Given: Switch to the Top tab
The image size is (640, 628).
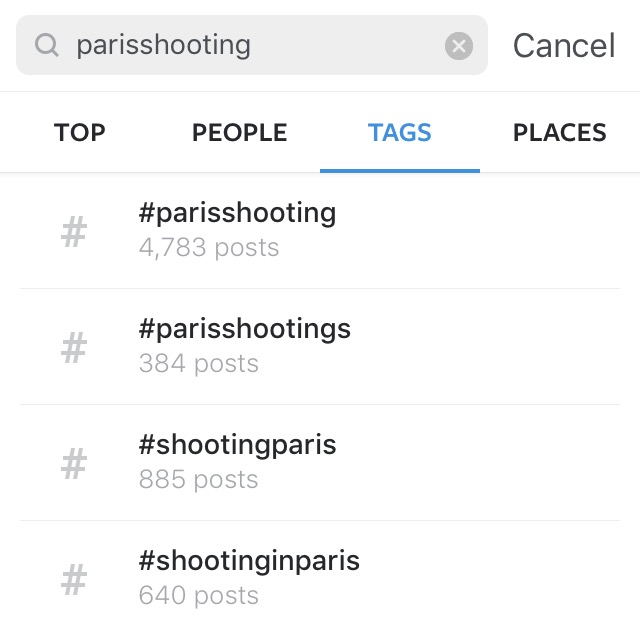Looking at the screenshot, I should pyautogui.click(x=80, y=132).
